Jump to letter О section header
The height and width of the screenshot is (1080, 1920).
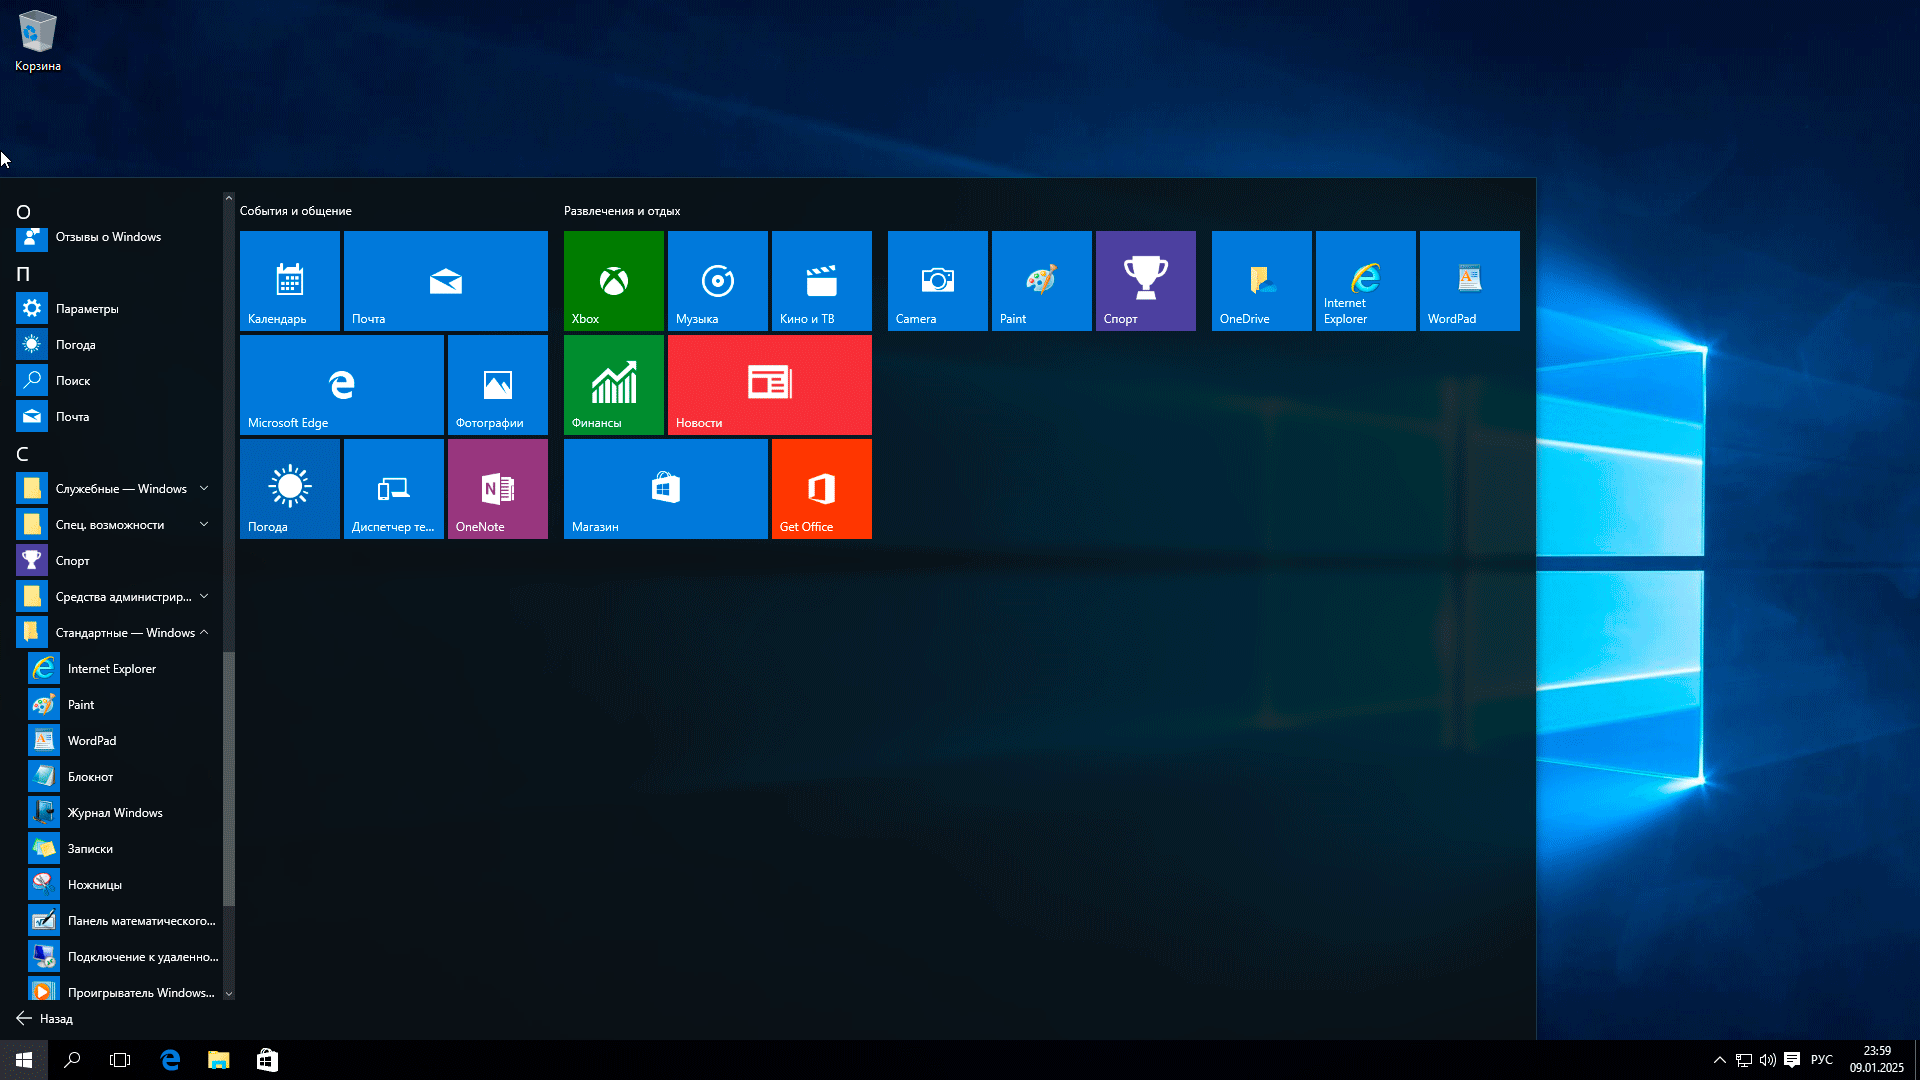coord(23,212)
